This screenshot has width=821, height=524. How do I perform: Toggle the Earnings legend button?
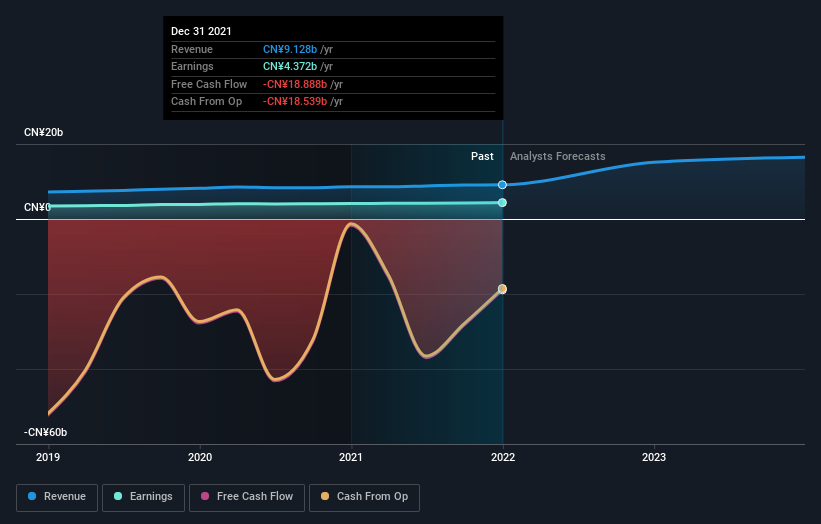click(x=143, y=497)
